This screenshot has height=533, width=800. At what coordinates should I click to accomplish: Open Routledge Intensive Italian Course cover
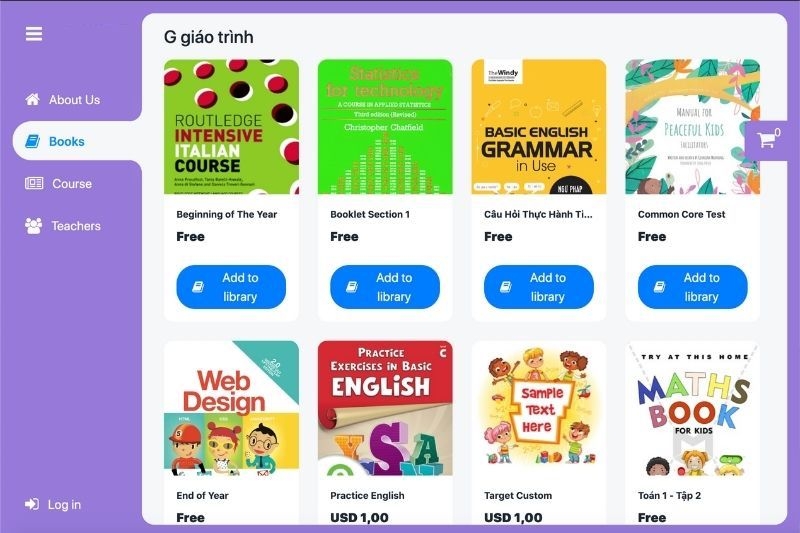point(231,126)
